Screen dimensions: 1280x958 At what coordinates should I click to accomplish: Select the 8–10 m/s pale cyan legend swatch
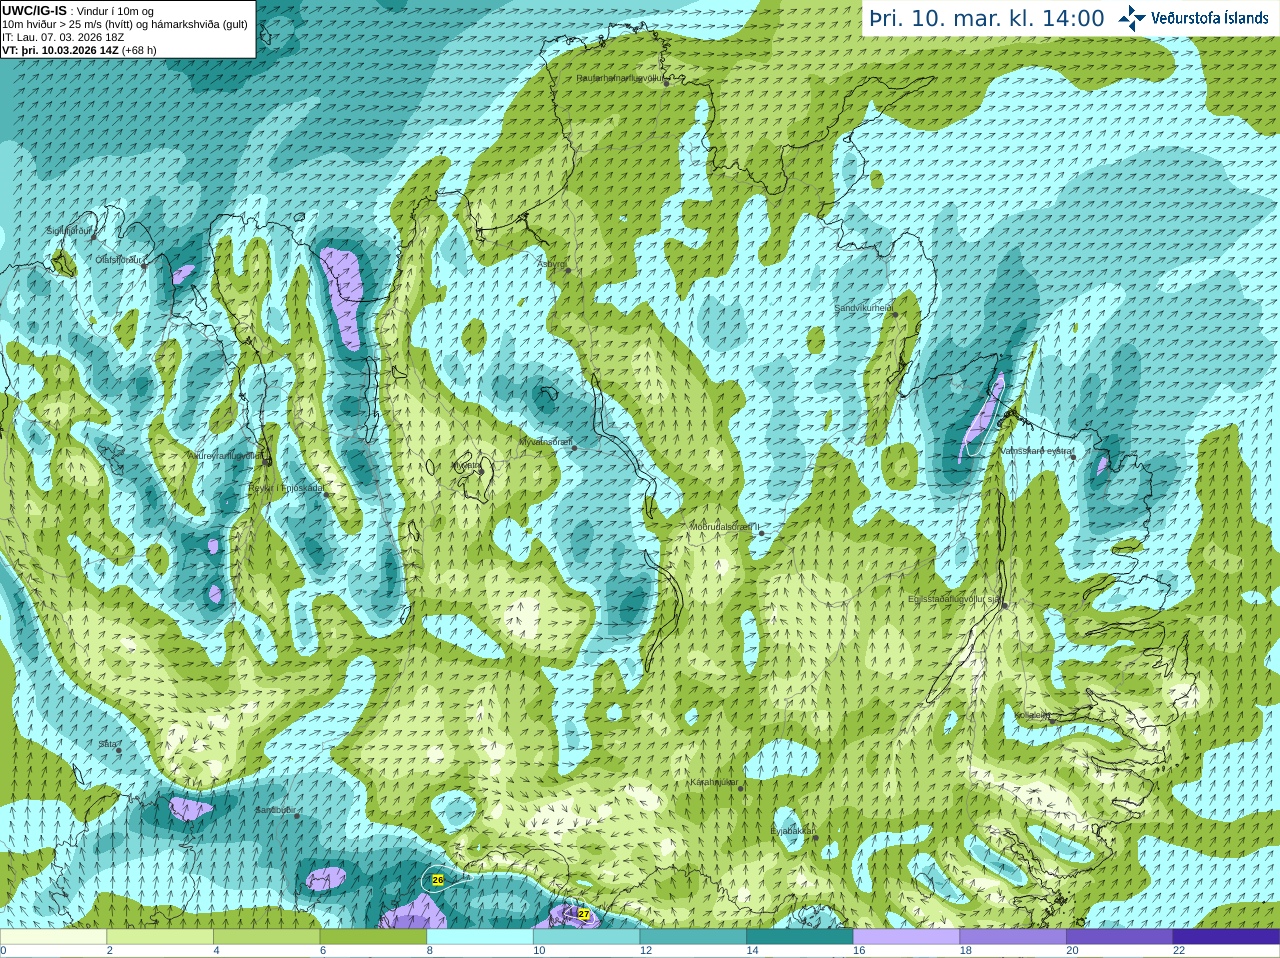[480, 937]
